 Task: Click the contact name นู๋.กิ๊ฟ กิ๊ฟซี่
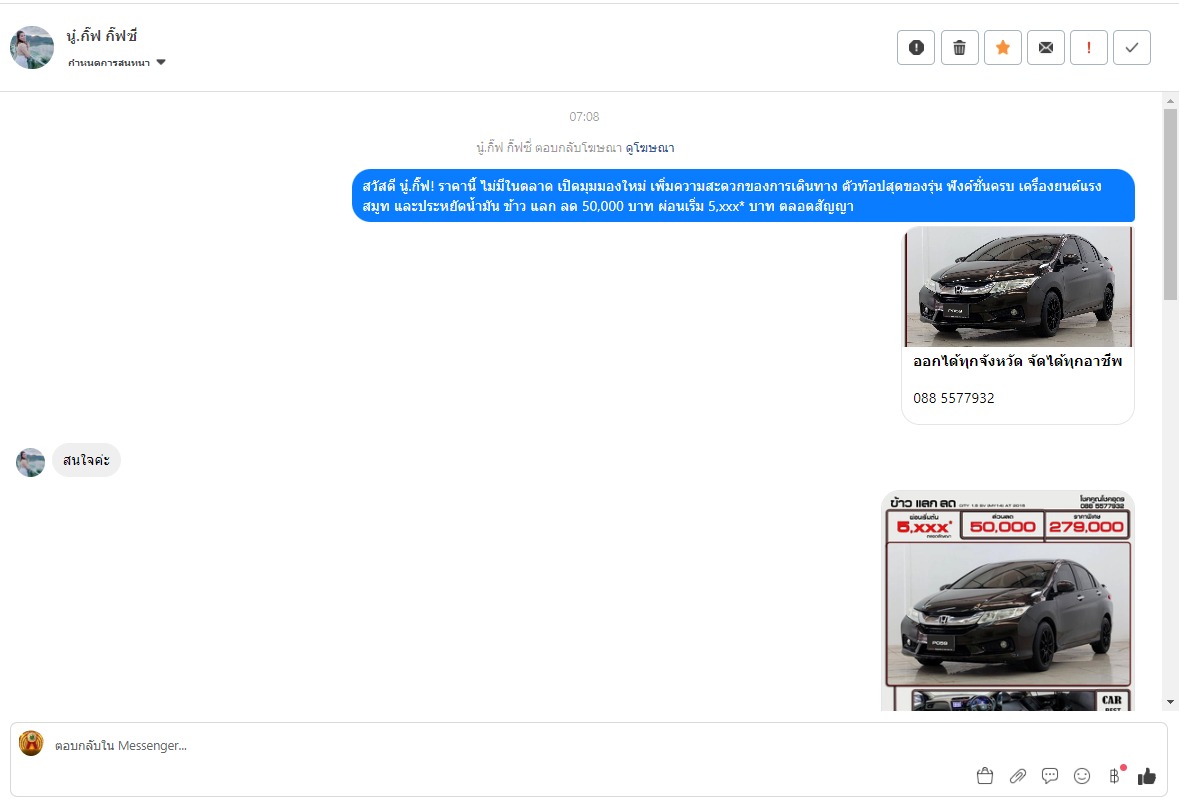coord(102,37)
